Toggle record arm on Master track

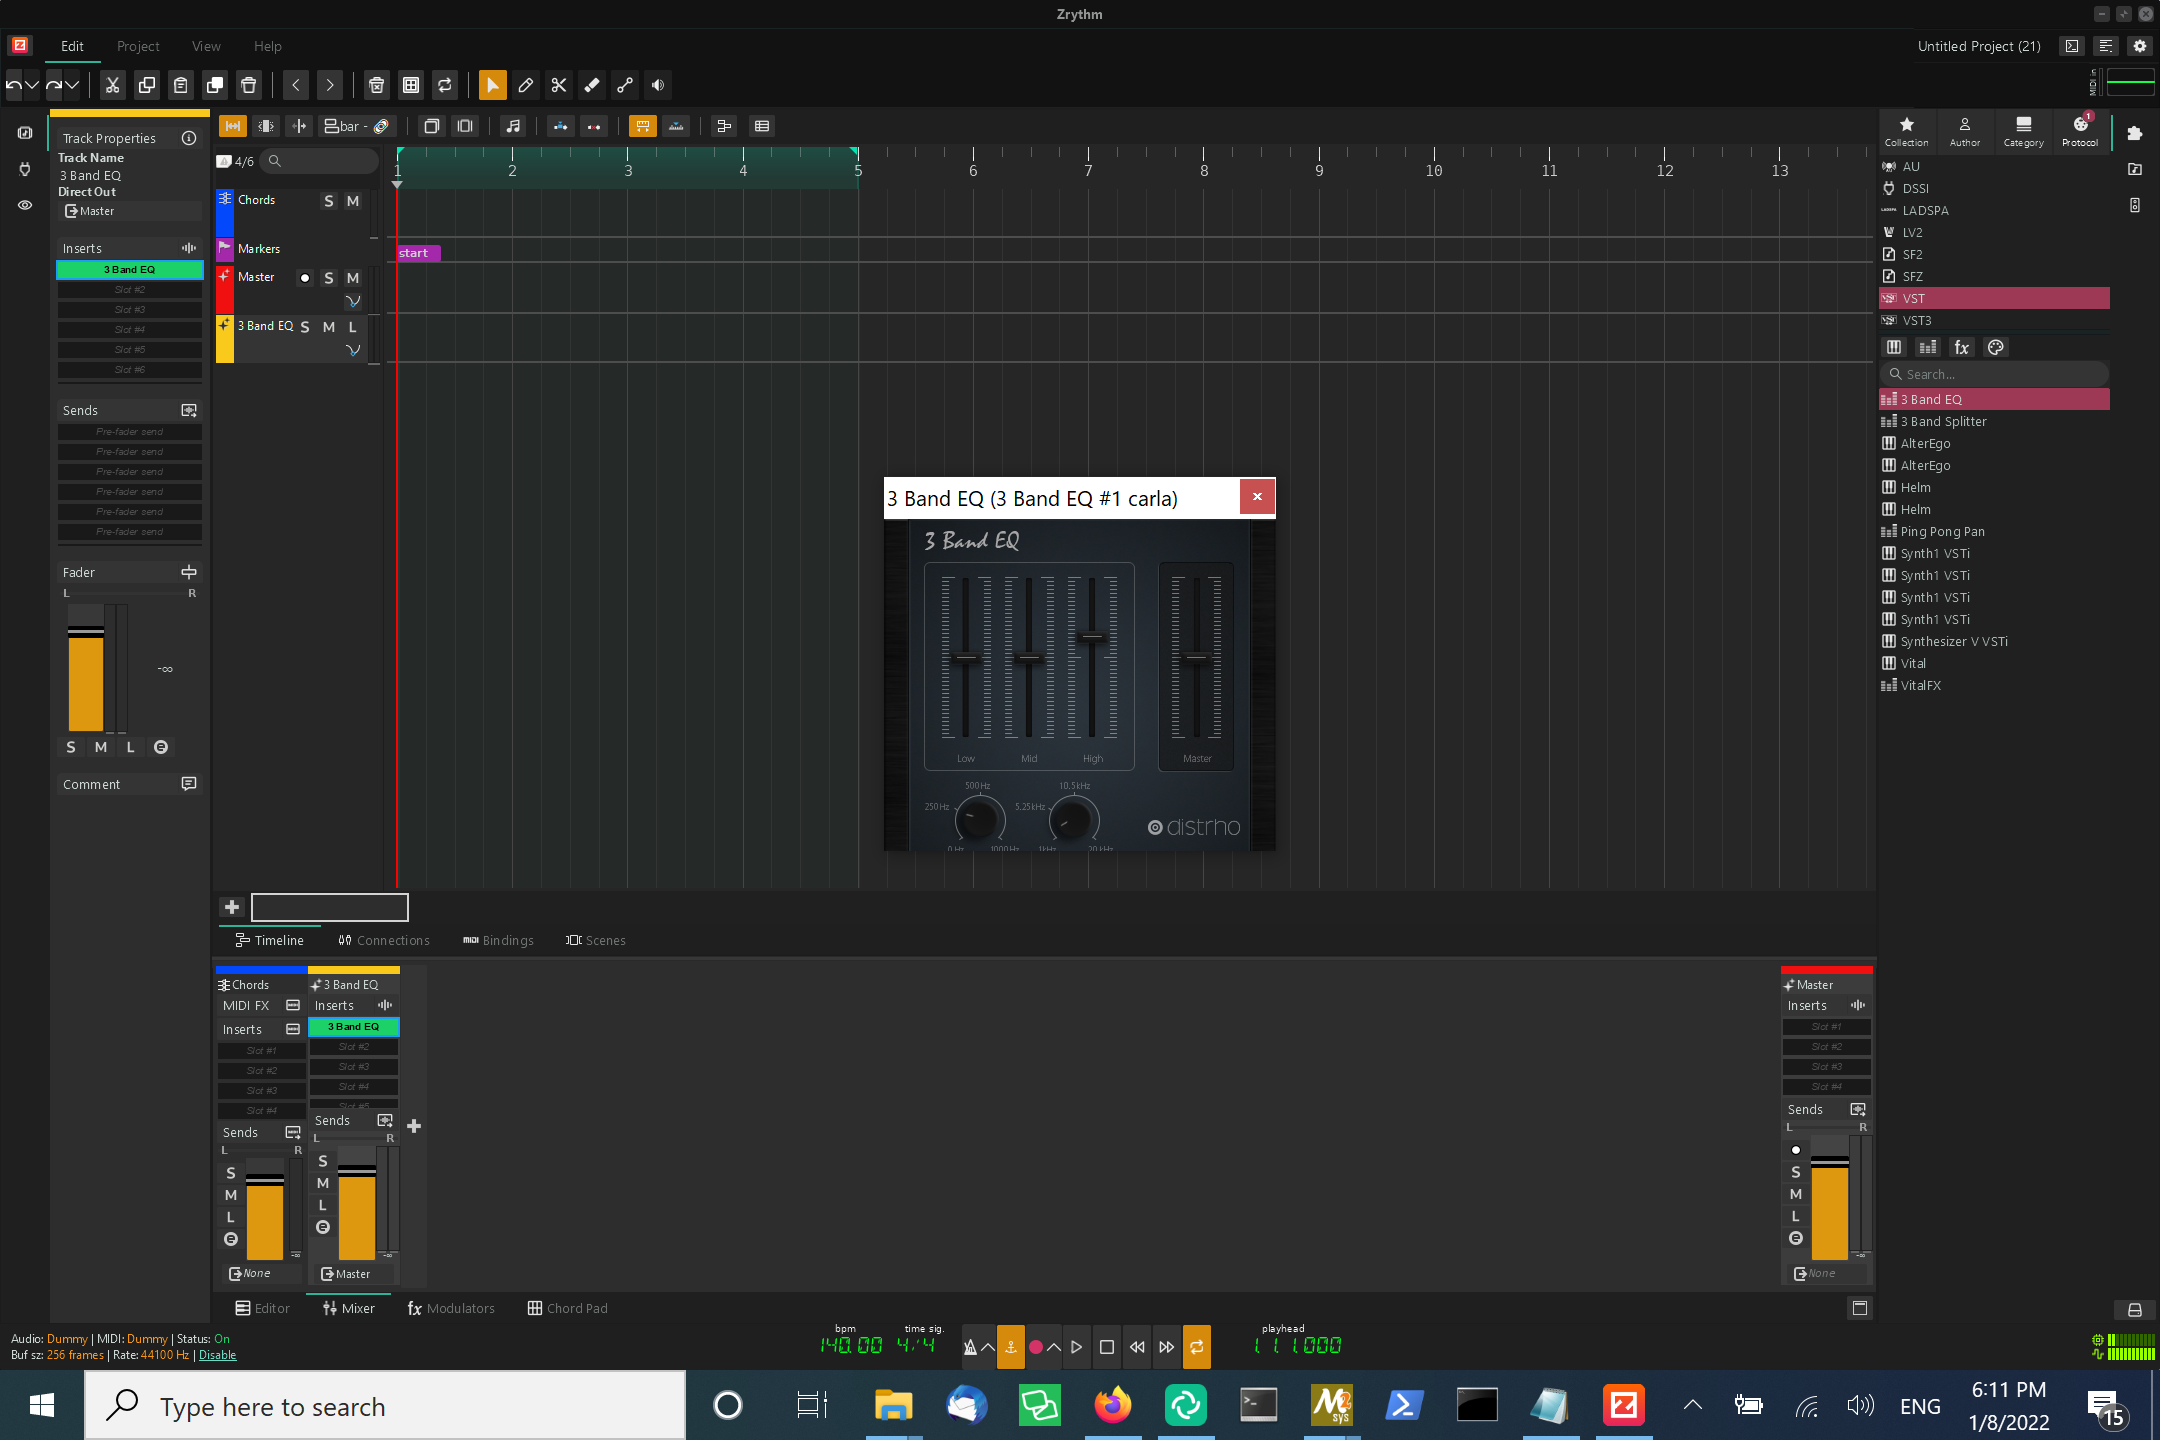pyautogui.click(x=305, y=278)
